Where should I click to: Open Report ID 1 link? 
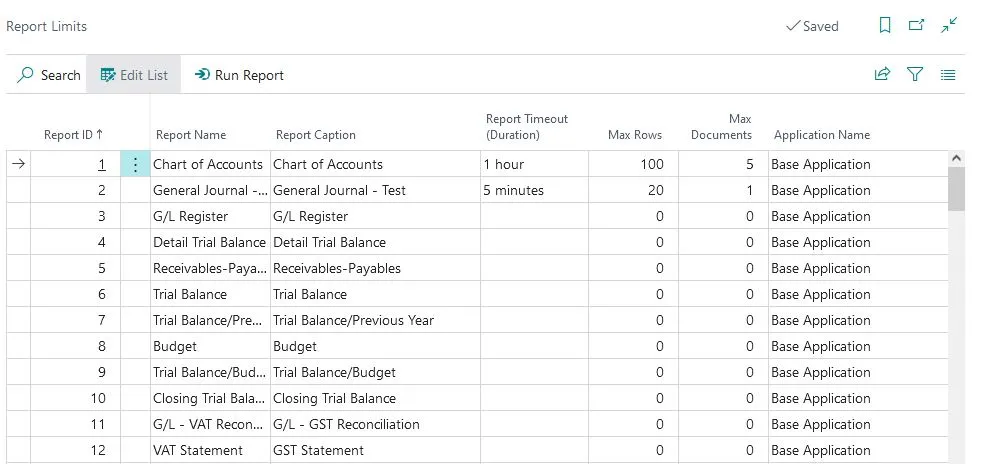[x=101, y=164]
